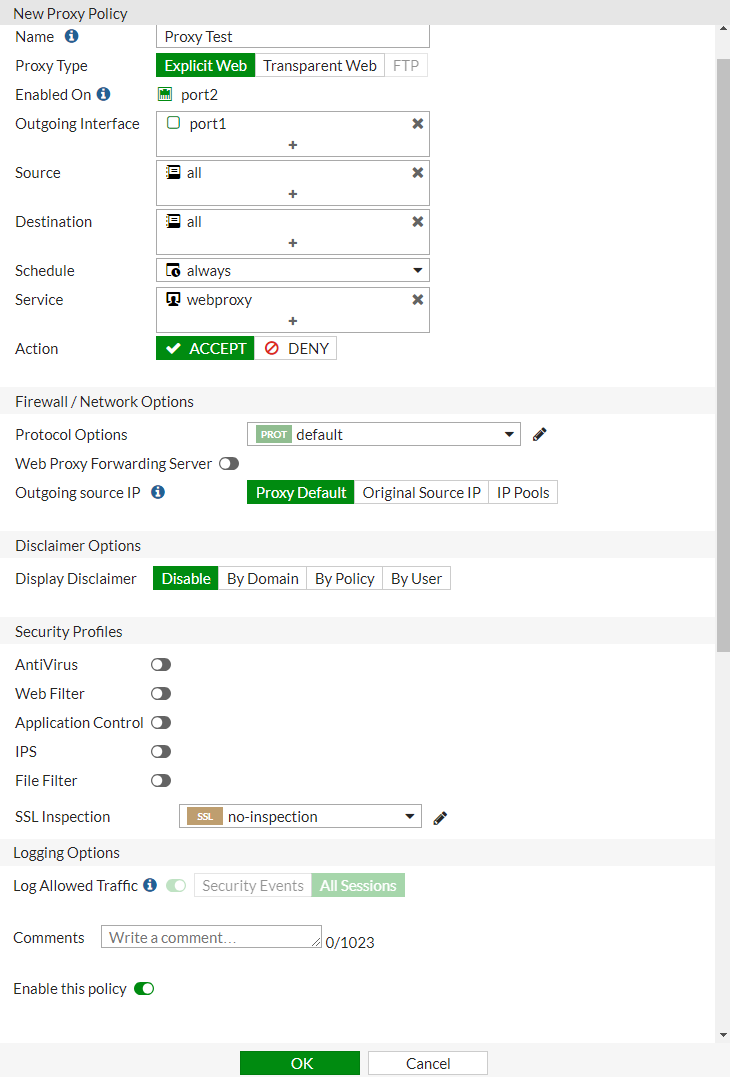Click OK to save the proxy policy
Screen dimensions: 730x1077
coord(299,1062)
